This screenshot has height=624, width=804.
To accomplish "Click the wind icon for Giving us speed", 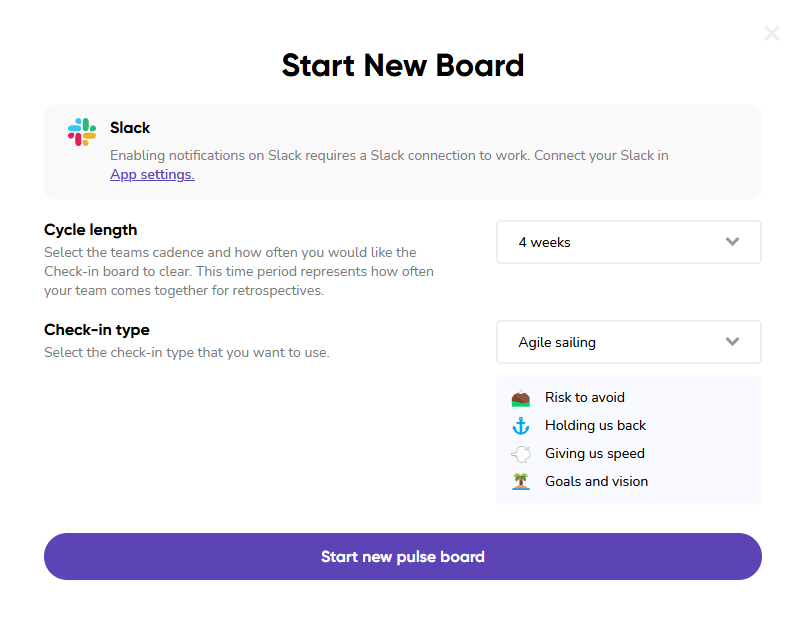I will (520, 454).
